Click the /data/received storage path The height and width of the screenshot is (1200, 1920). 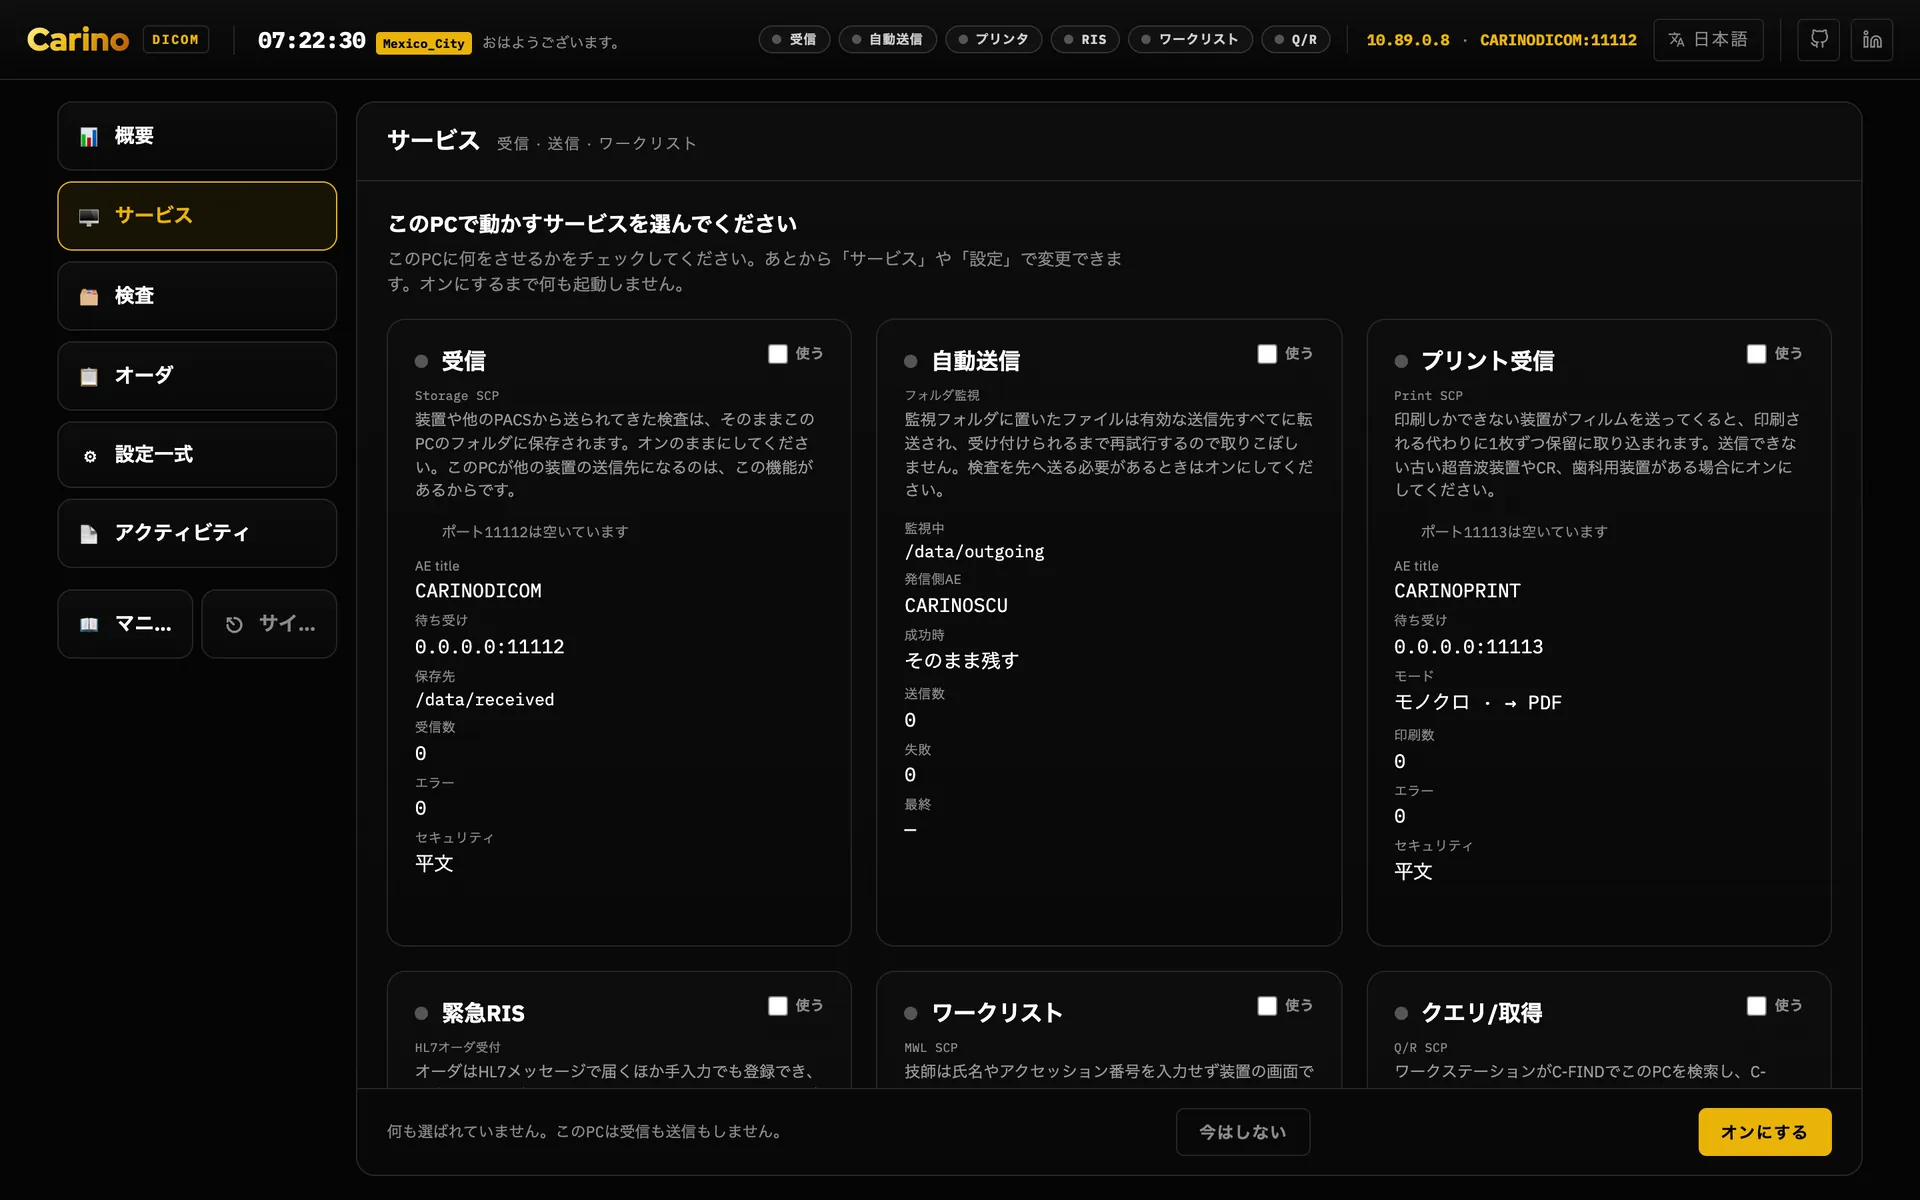(485, 700)
